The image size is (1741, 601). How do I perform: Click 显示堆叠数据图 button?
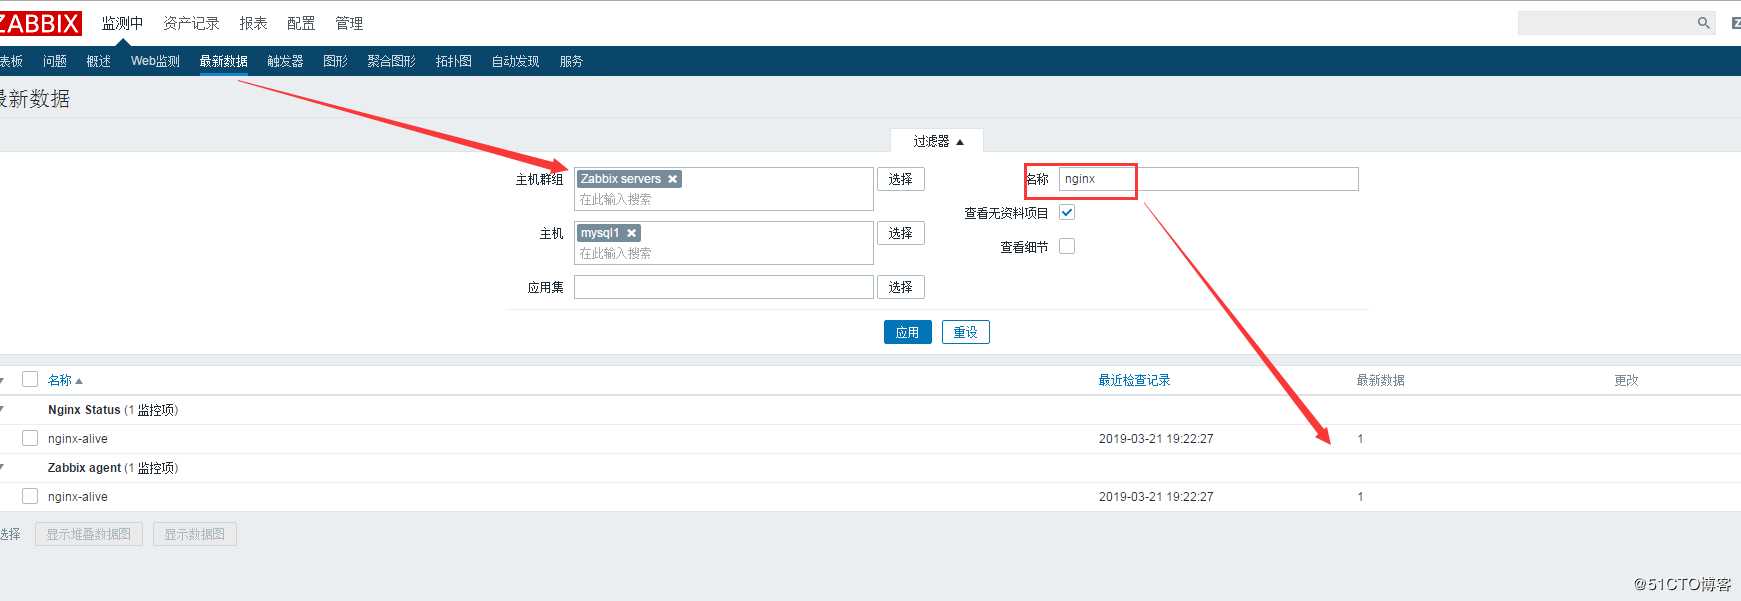pyautogui.click(x=89, y=534)
